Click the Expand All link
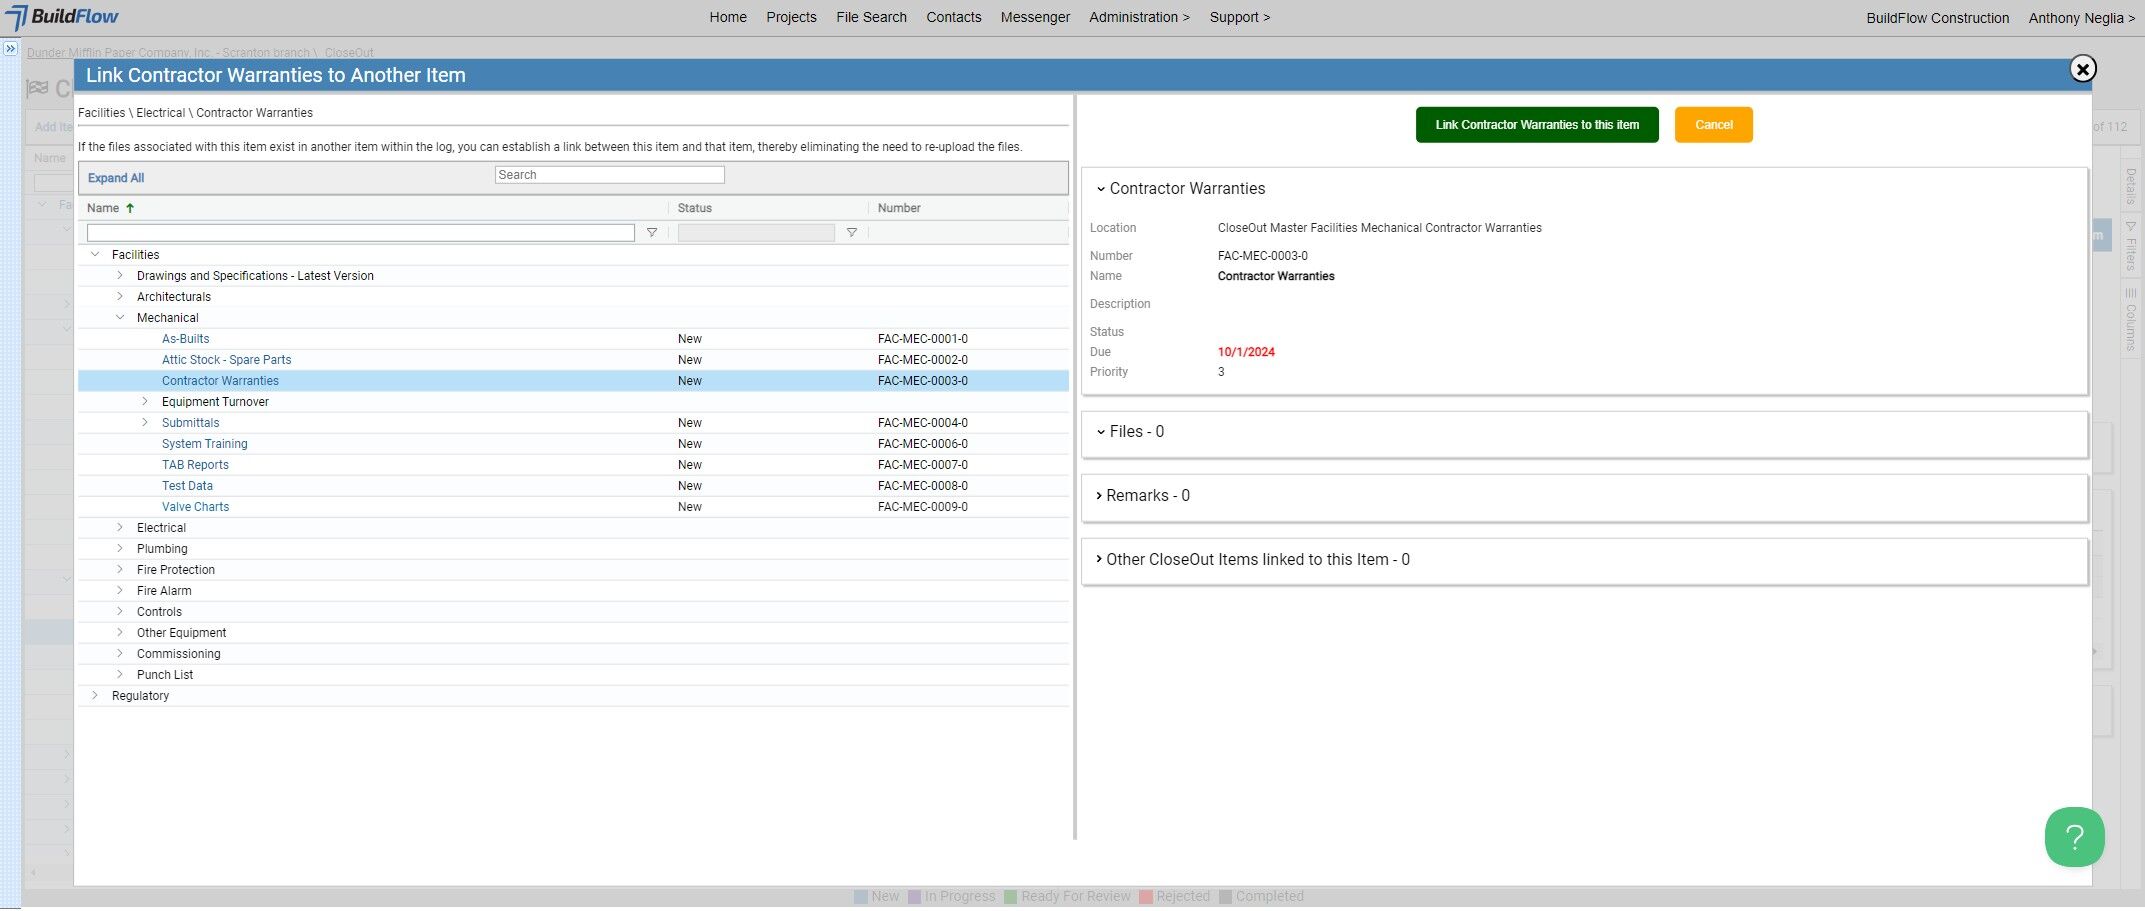Screen dimensions: 2145x911 point(116,178)
